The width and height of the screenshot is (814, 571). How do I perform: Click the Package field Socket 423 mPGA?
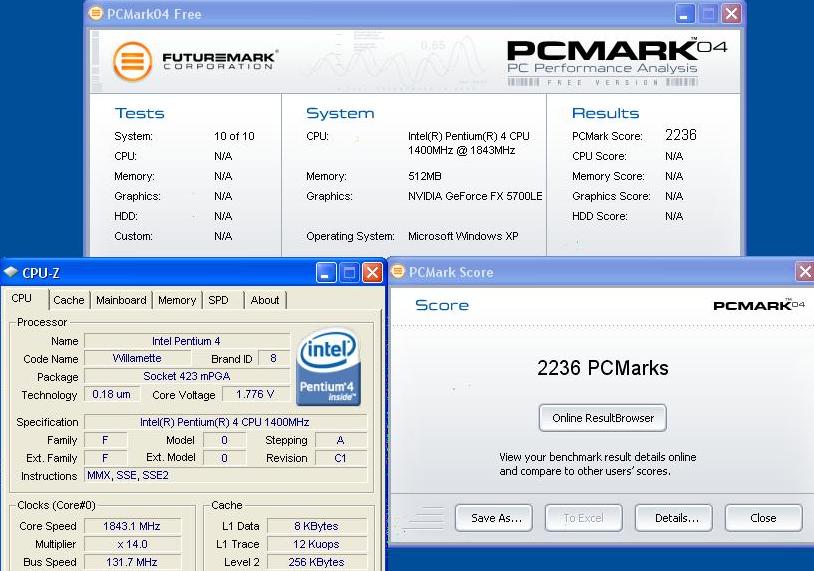click(187, 376)
